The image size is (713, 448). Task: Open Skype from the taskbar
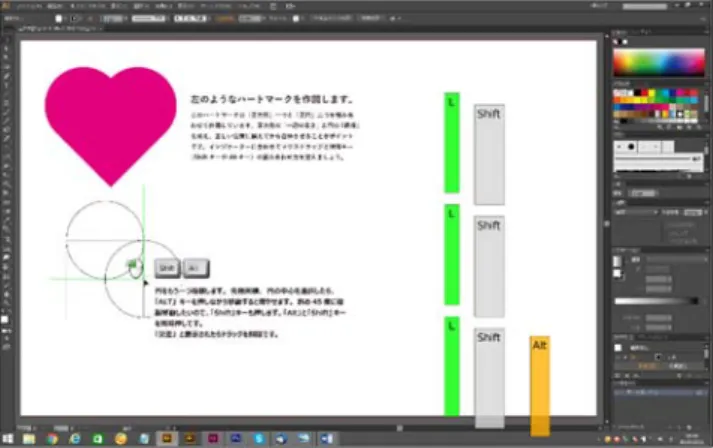tap(259, 439)
